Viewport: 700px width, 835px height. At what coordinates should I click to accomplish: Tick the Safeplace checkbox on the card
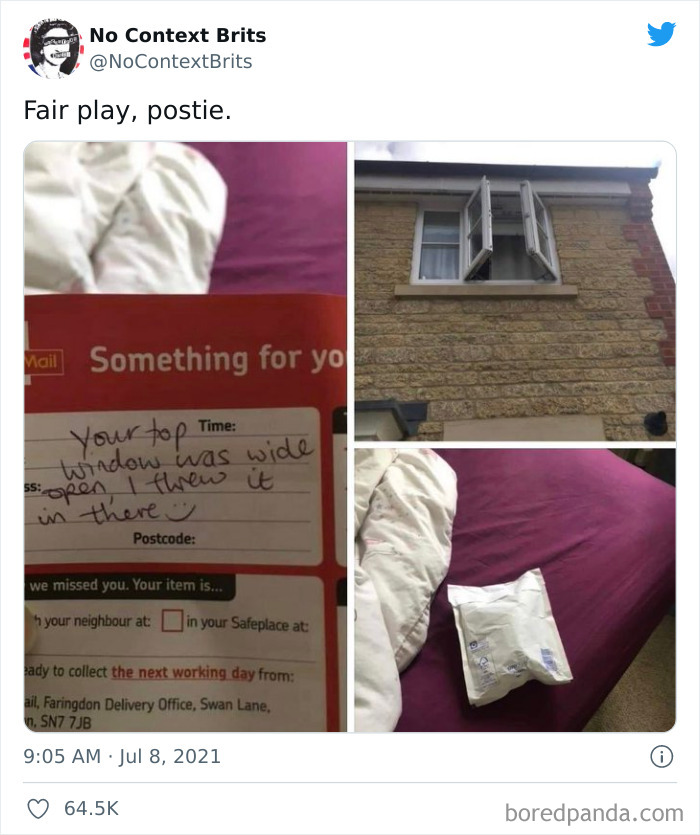pyautogui.click(x=172, y=621)
